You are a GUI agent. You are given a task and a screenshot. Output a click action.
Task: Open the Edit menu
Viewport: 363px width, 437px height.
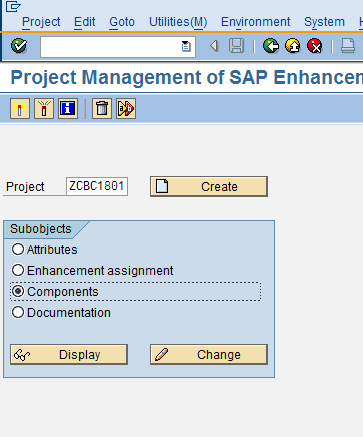click(x=85, y=22)
